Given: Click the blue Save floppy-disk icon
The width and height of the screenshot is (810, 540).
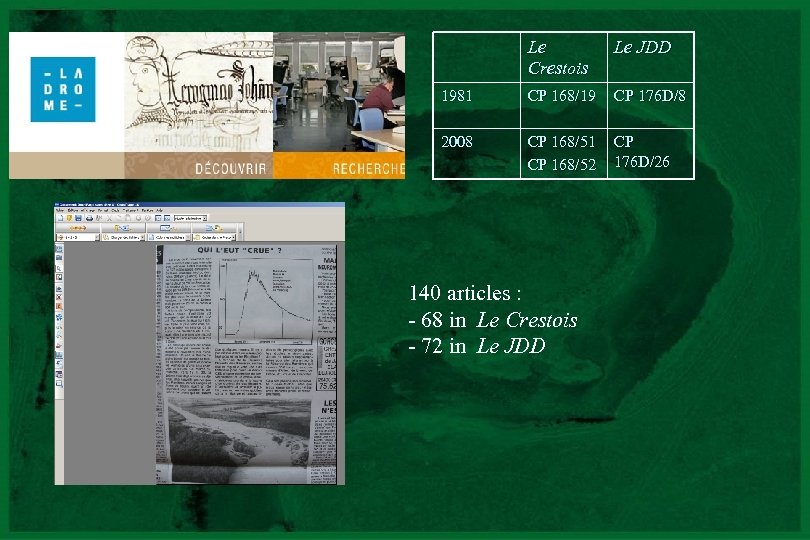Looking at the screenshot, I should 78,218.
